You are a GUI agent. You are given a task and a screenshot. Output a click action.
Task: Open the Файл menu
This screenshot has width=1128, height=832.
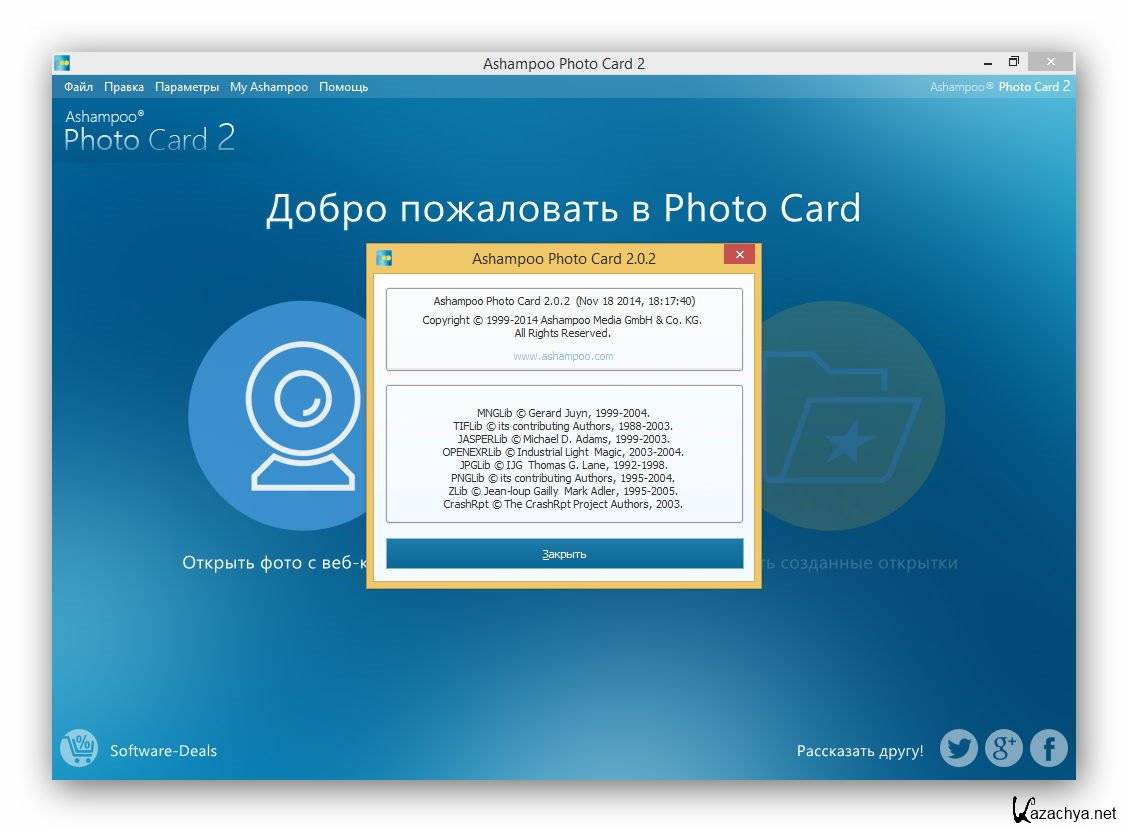[x=78, y=87]
